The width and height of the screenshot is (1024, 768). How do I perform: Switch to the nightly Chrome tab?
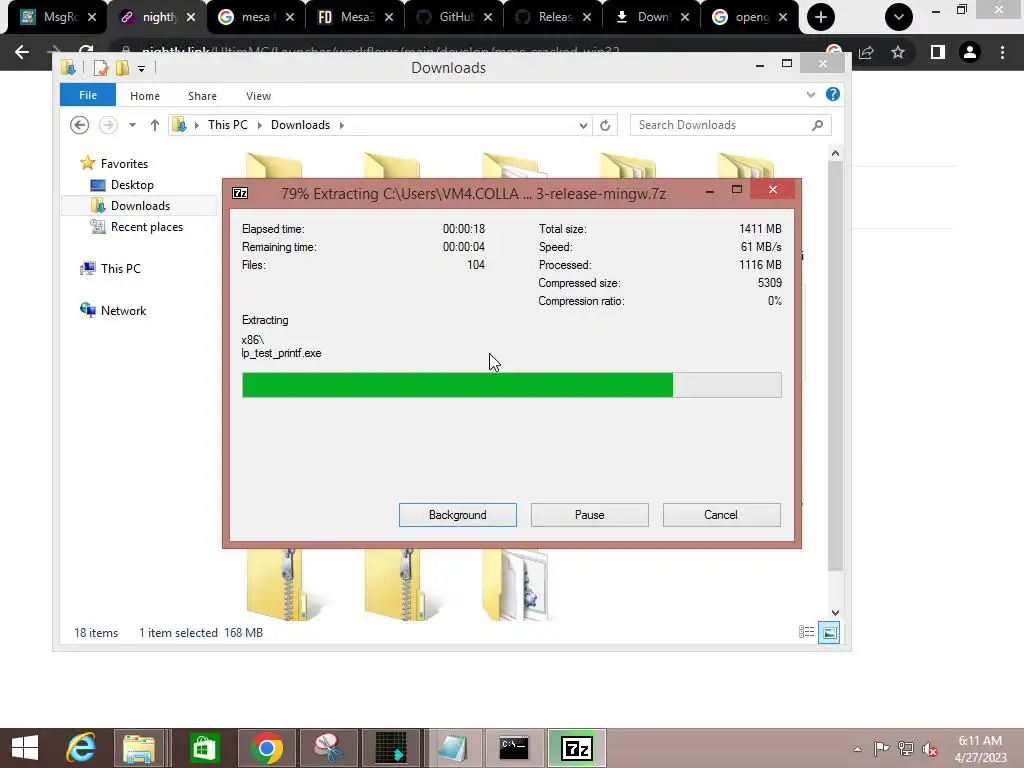pos(159,17)
